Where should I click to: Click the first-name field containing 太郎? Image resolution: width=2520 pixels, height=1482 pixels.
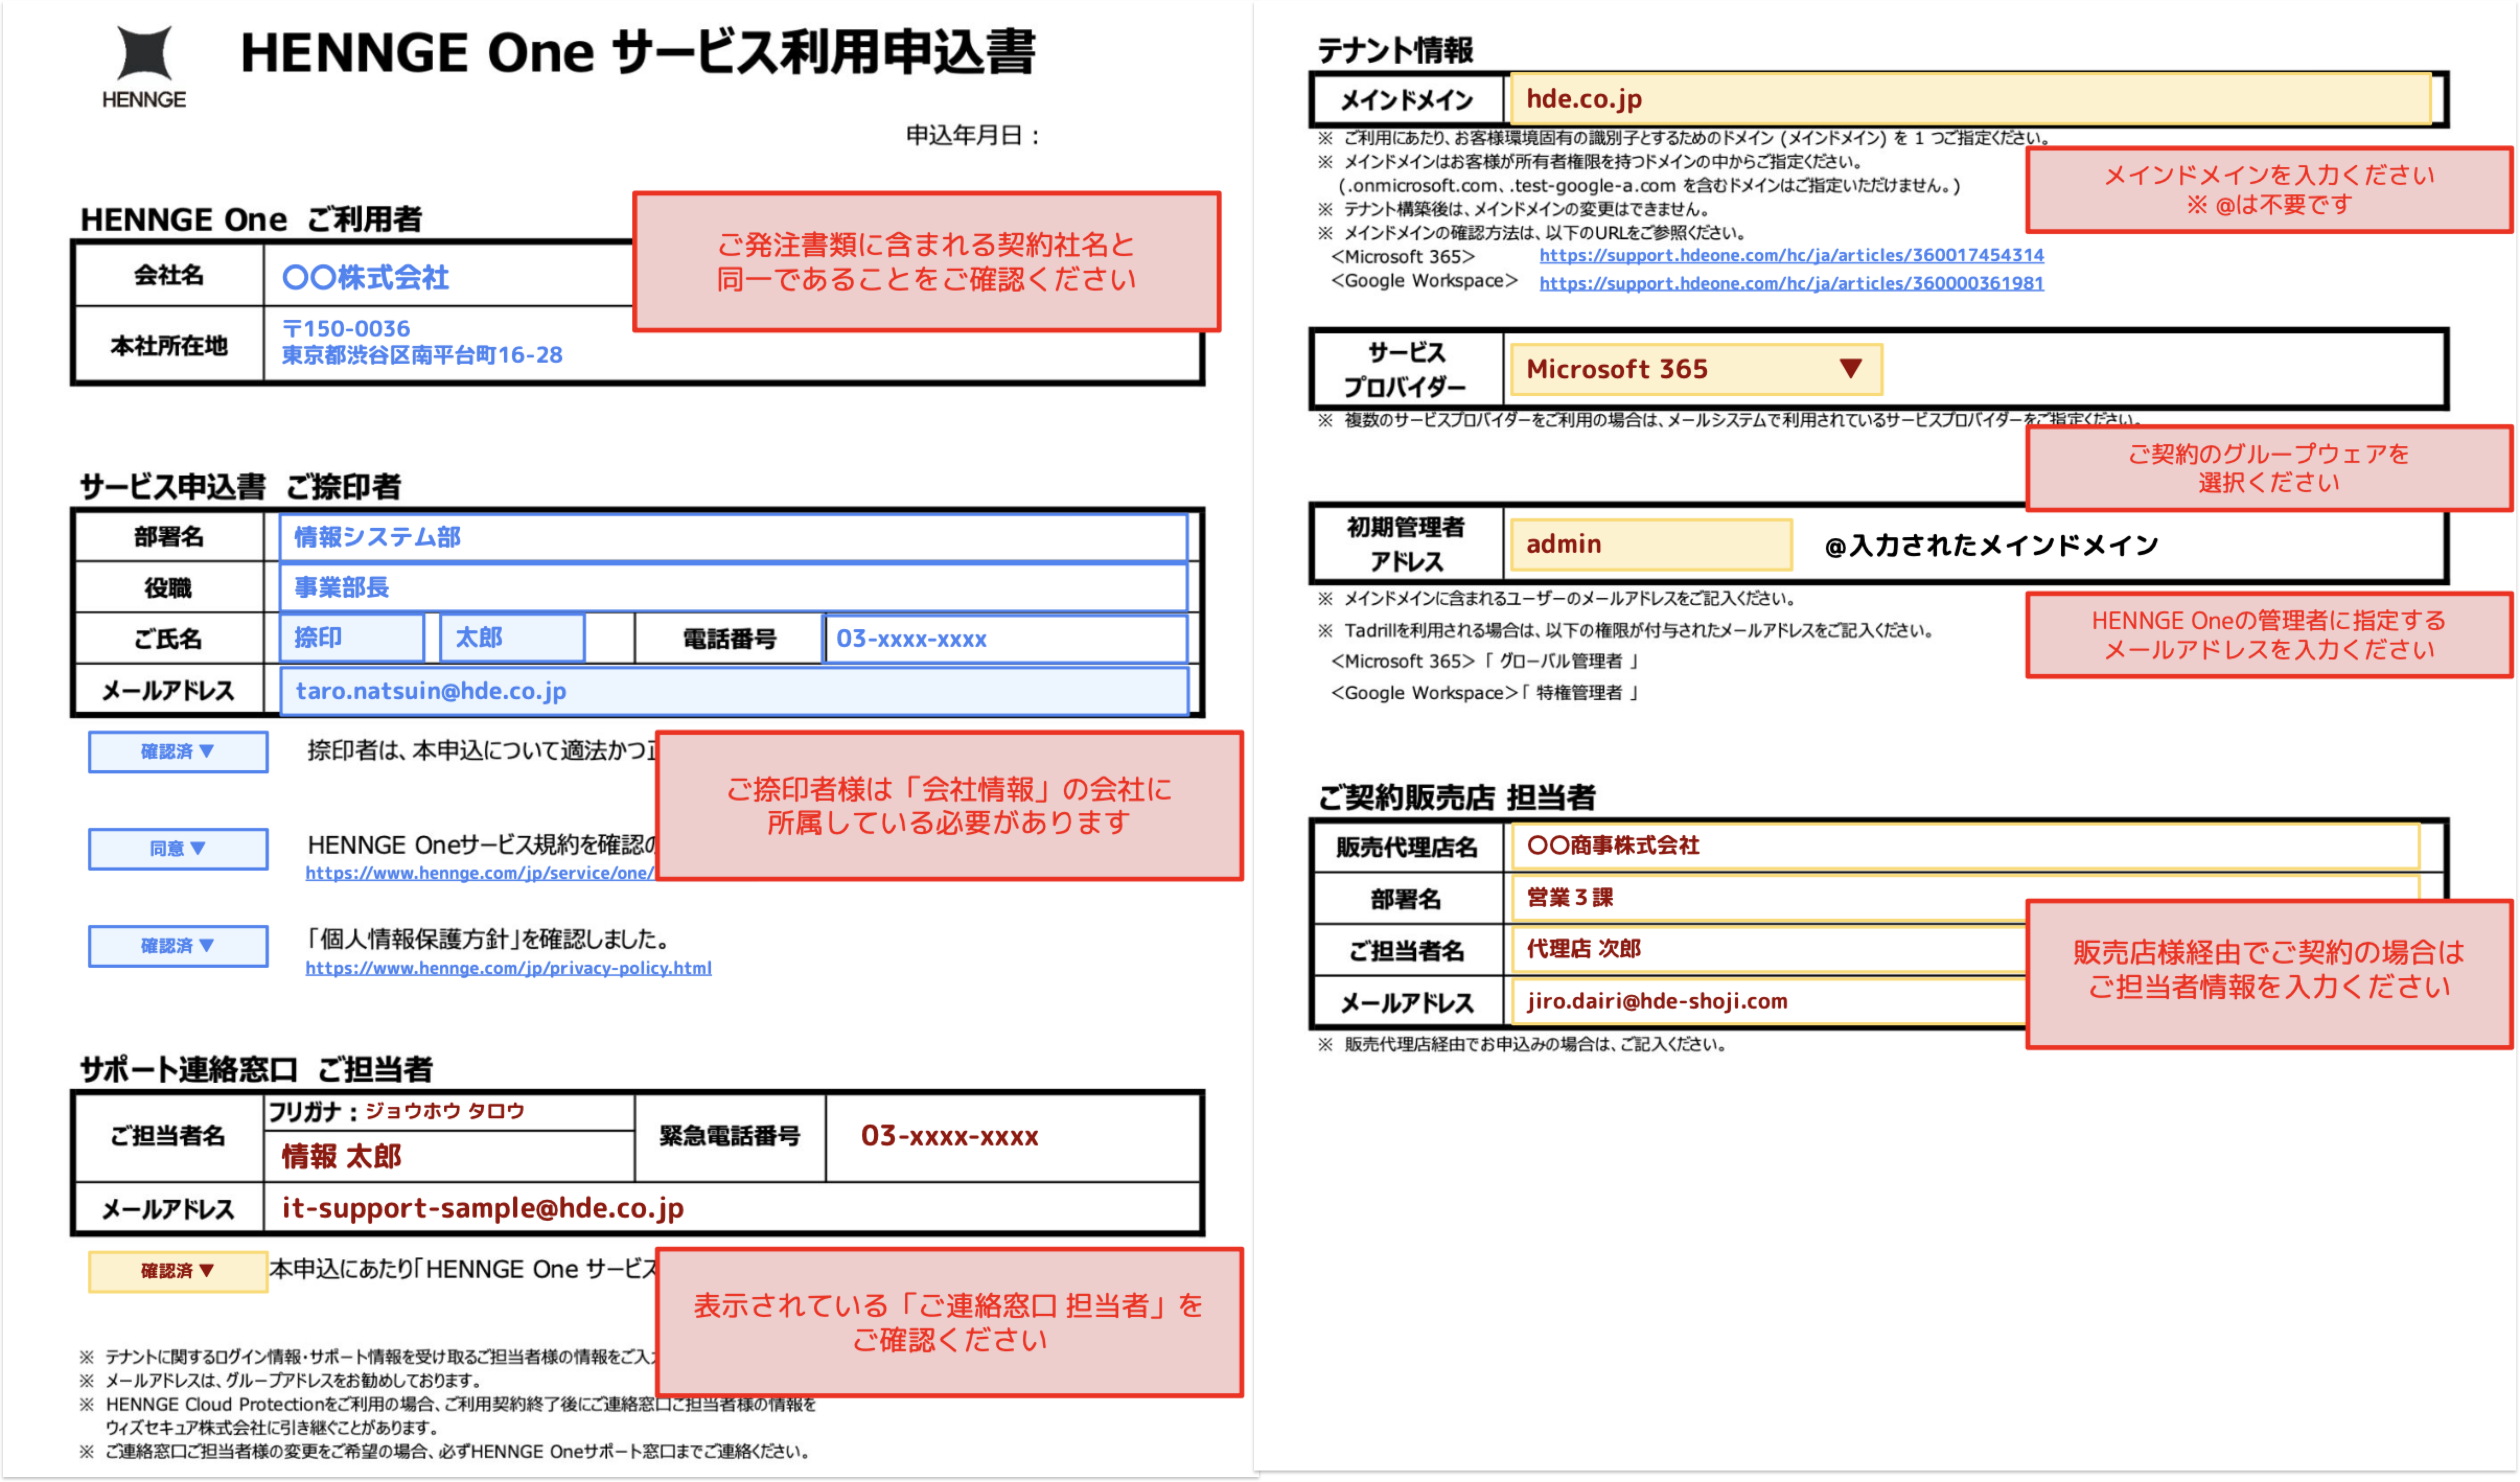pos(512,638)
